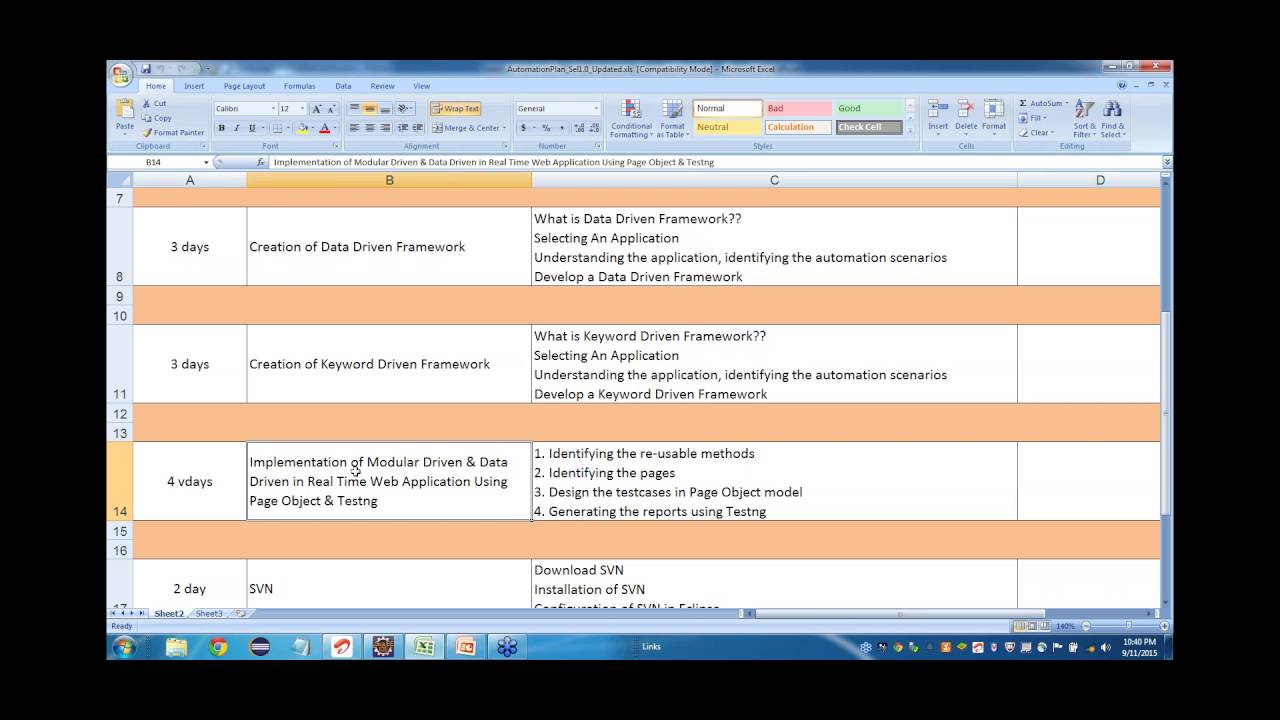This screenshot has height=720, width=1280.
Task: Open the font name Calibri dropdown
Action: (273, 109)
